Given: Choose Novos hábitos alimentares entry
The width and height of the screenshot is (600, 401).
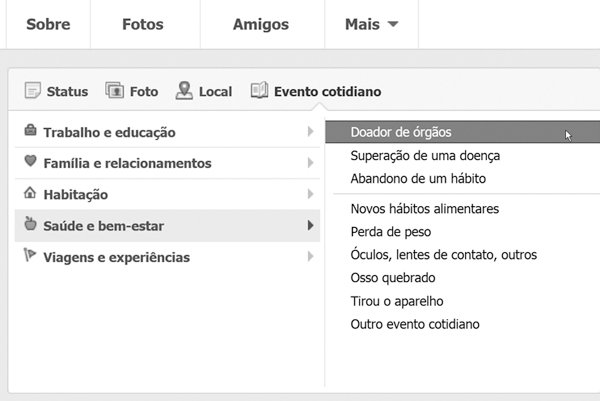Looking at the screenshot, I should [x=425, y=209].
